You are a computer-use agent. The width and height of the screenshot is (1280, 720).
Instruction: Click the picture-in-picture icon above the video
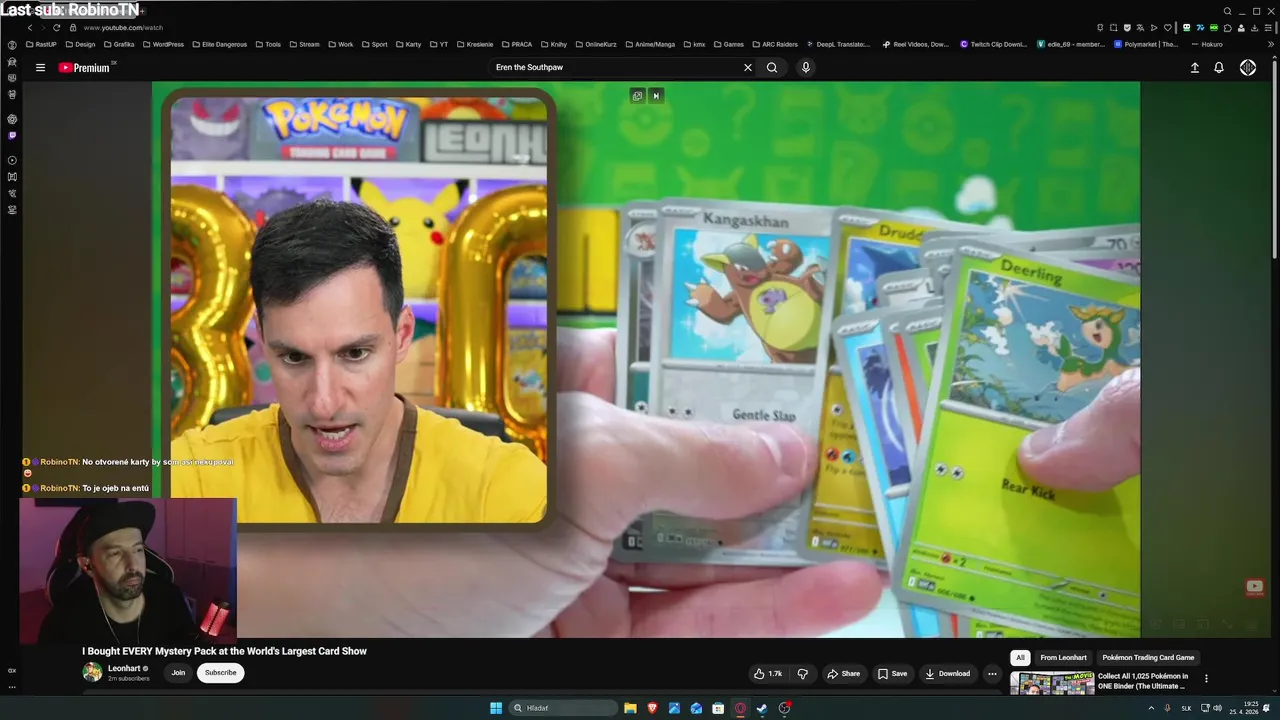coord(637,96)
